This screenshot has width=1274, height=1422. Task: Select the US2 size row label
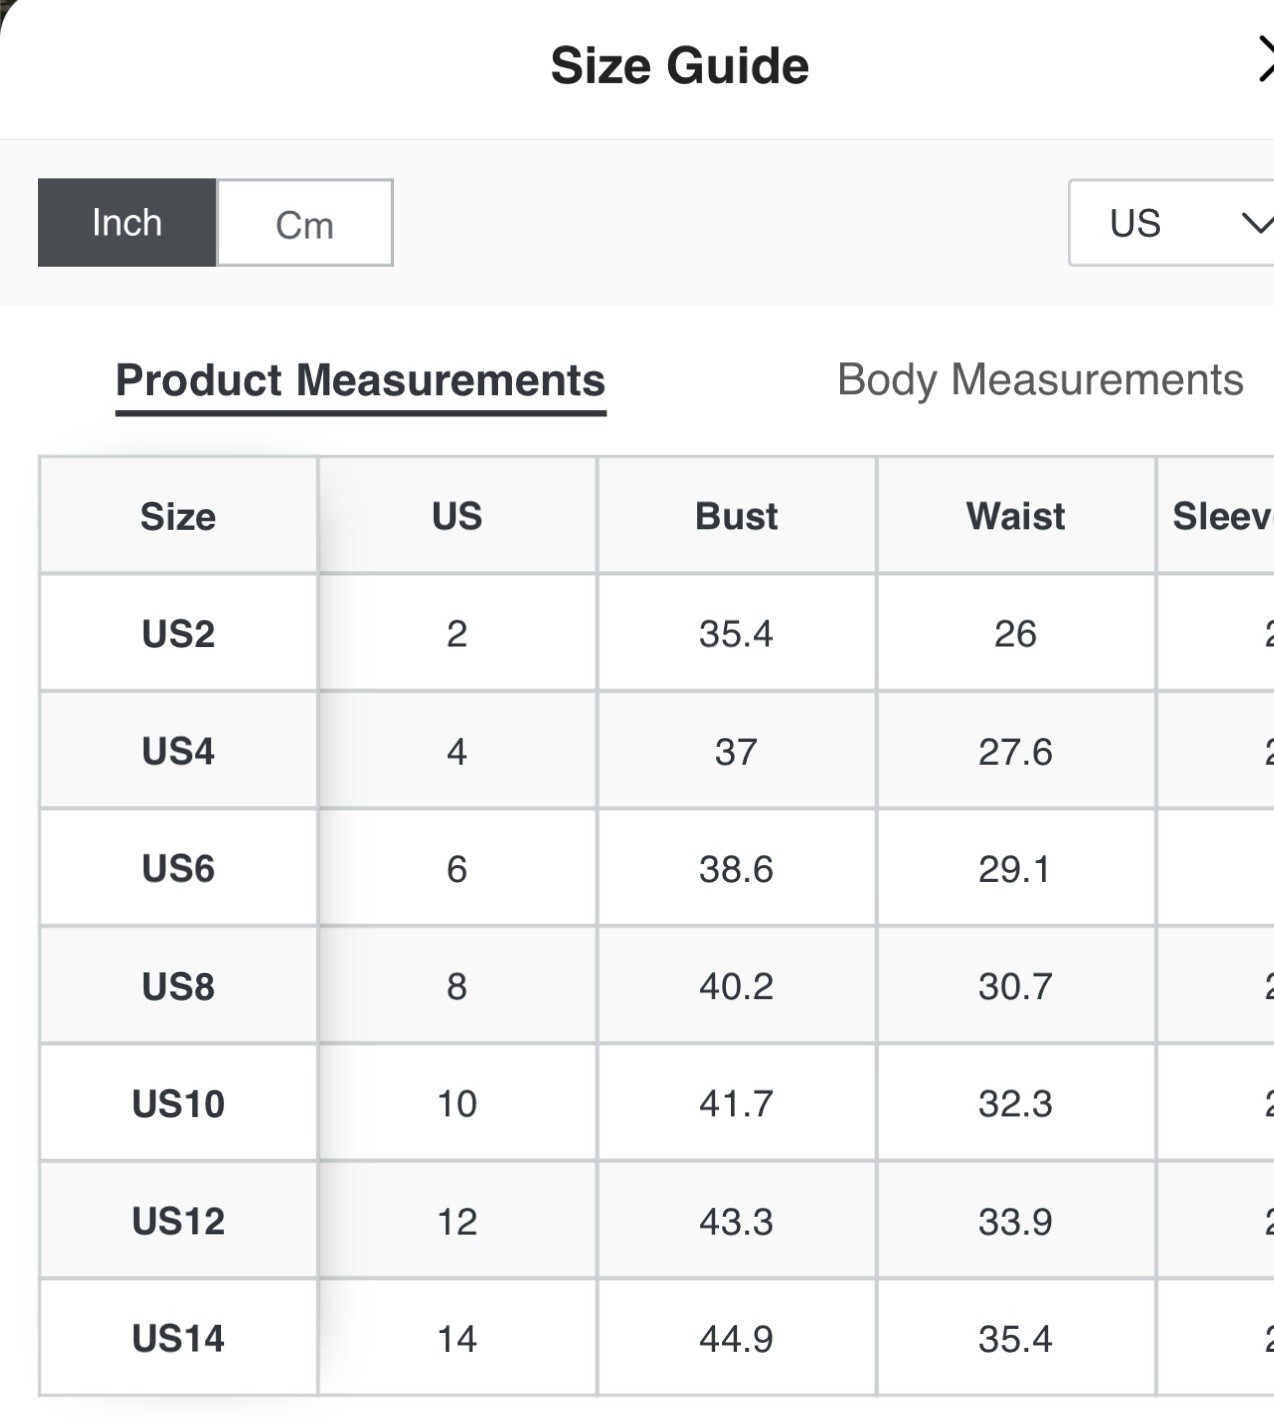tap(178, 634)
